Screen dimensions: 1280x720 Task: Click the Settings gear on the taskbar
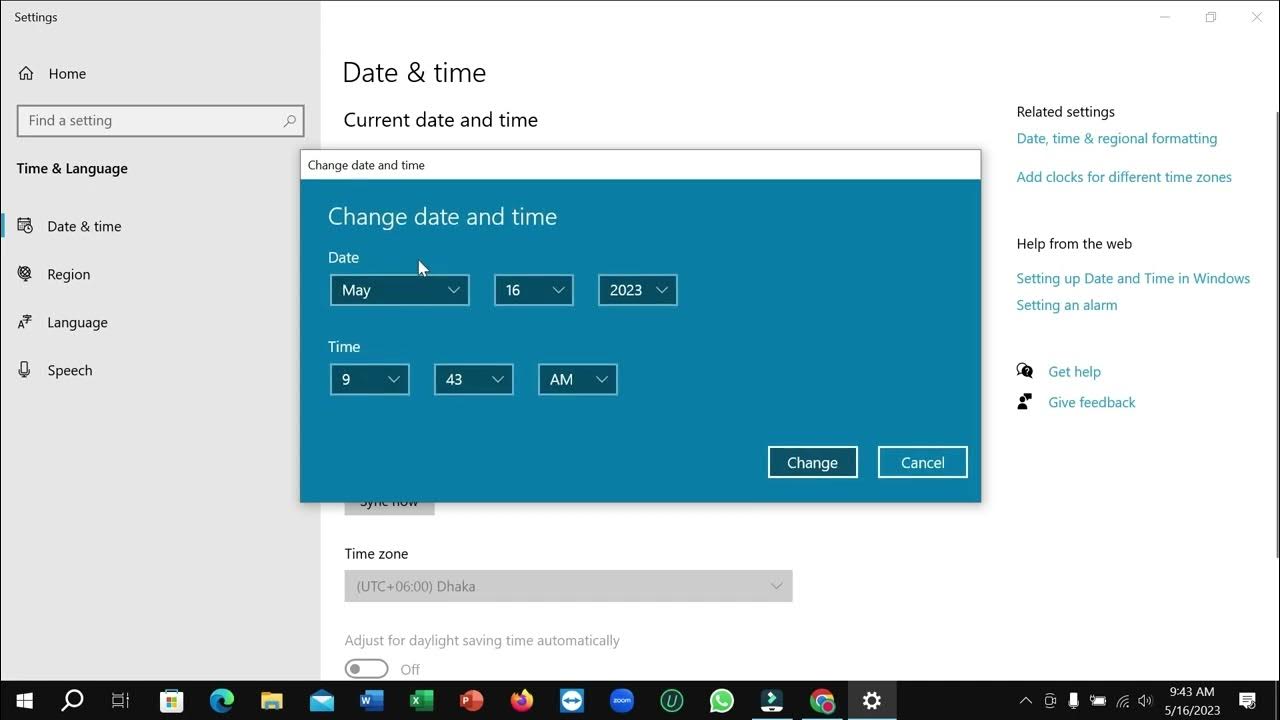pos(872,701)
